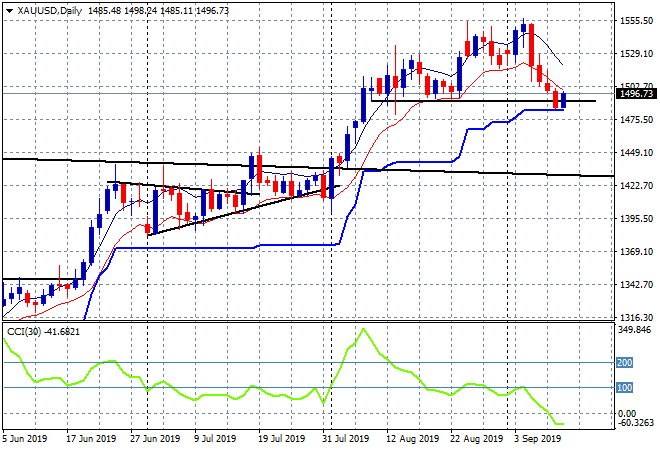
Task: Click the 1555.50 price axis label
Action: (x=636, y=21)
